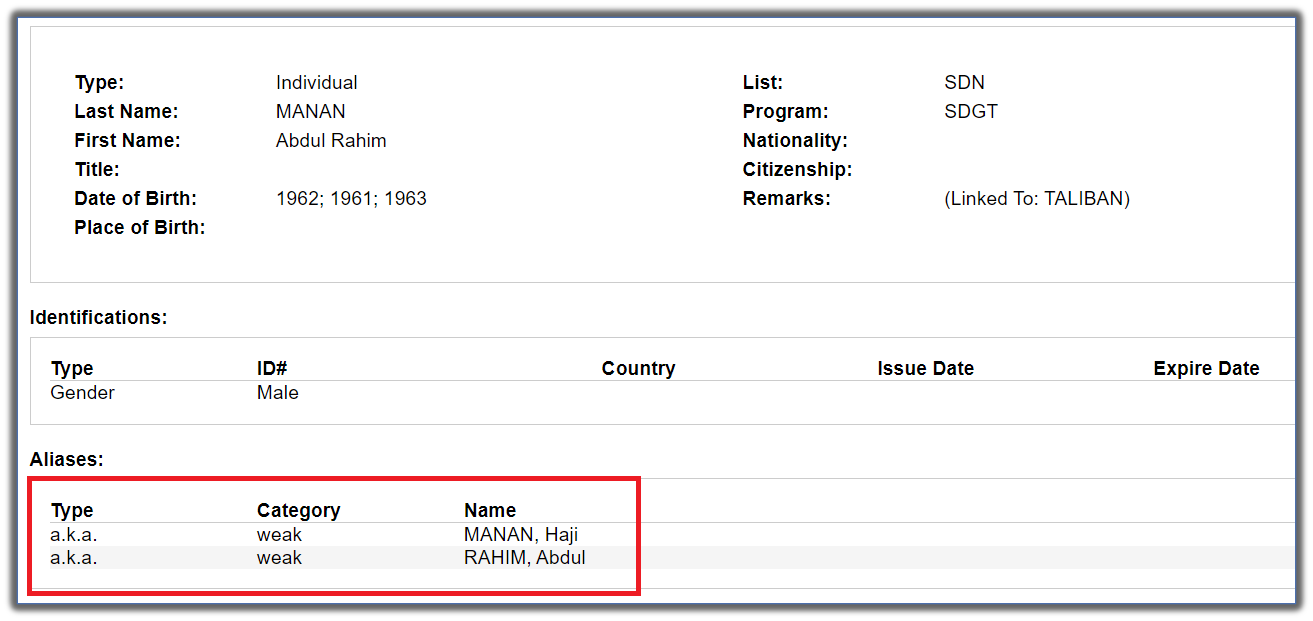Screen dimensions: 1313x621
Task: Click the ID# column header
Action: coord(272,369)
